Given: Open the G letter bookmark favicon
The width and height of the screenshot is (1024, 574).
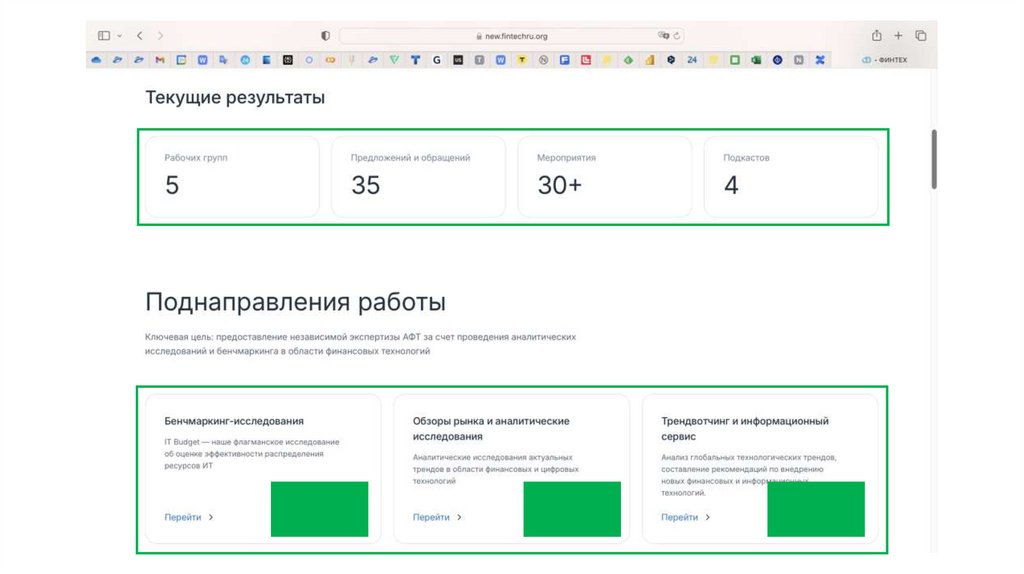Looking at the screenshot, I should click(436, 59).
